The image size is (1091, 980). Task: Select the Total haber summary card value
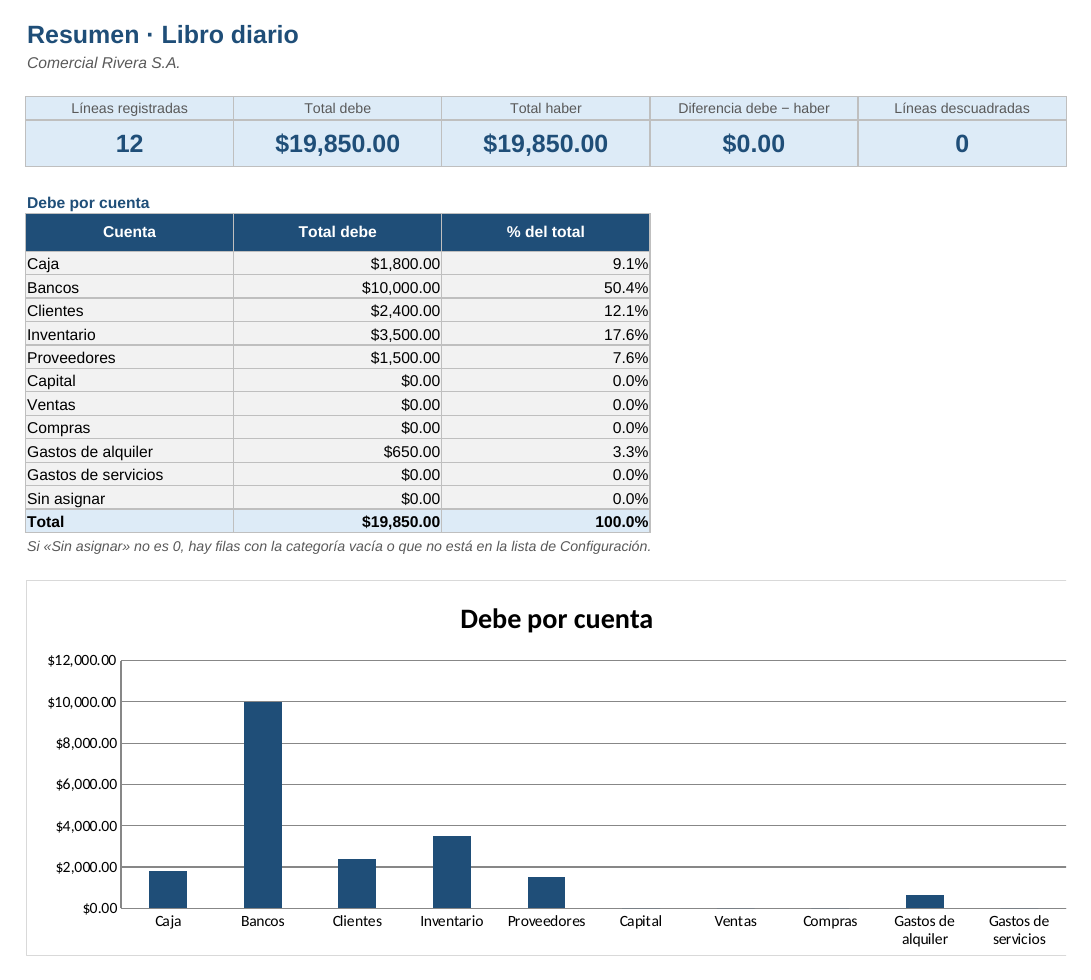coord(546,143)
